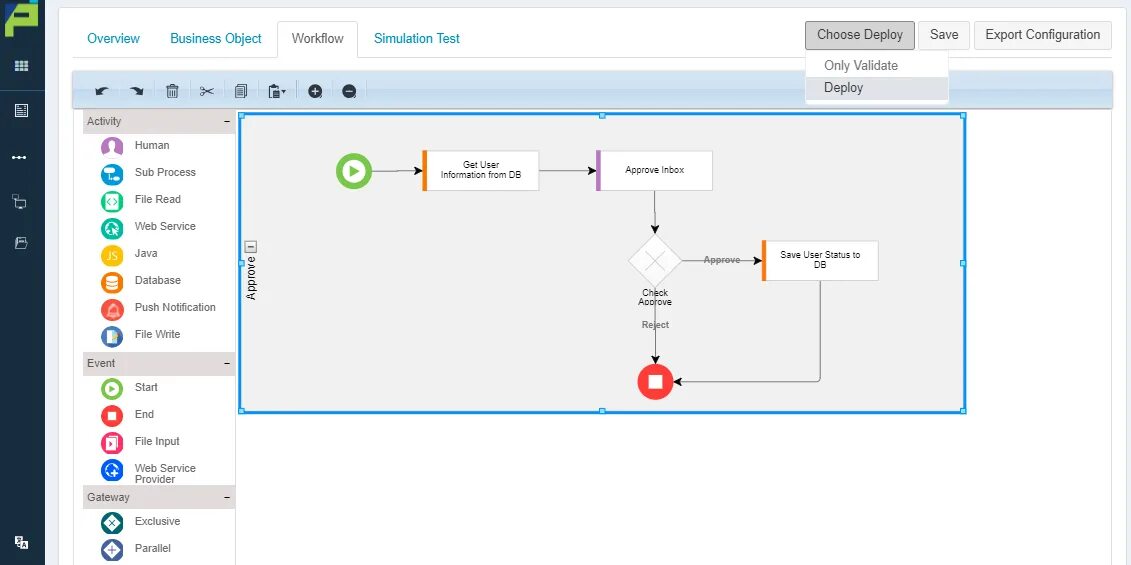Select the red End node on canvas

[655, 382]
